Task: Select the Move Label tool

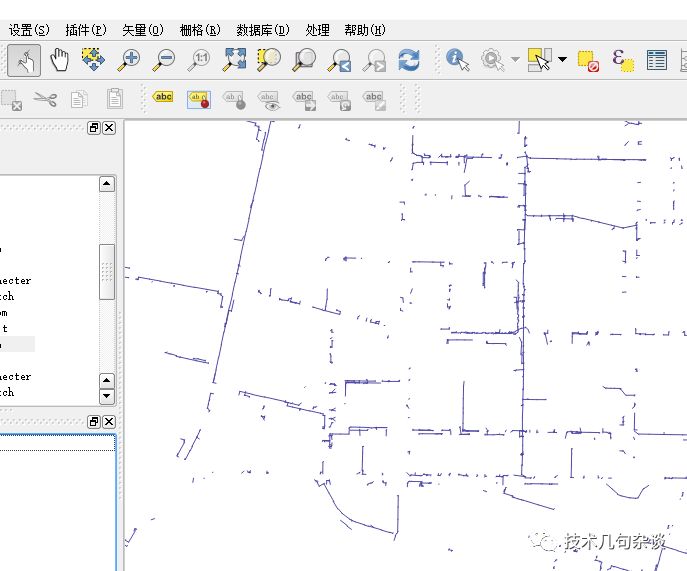Action: 304,100
